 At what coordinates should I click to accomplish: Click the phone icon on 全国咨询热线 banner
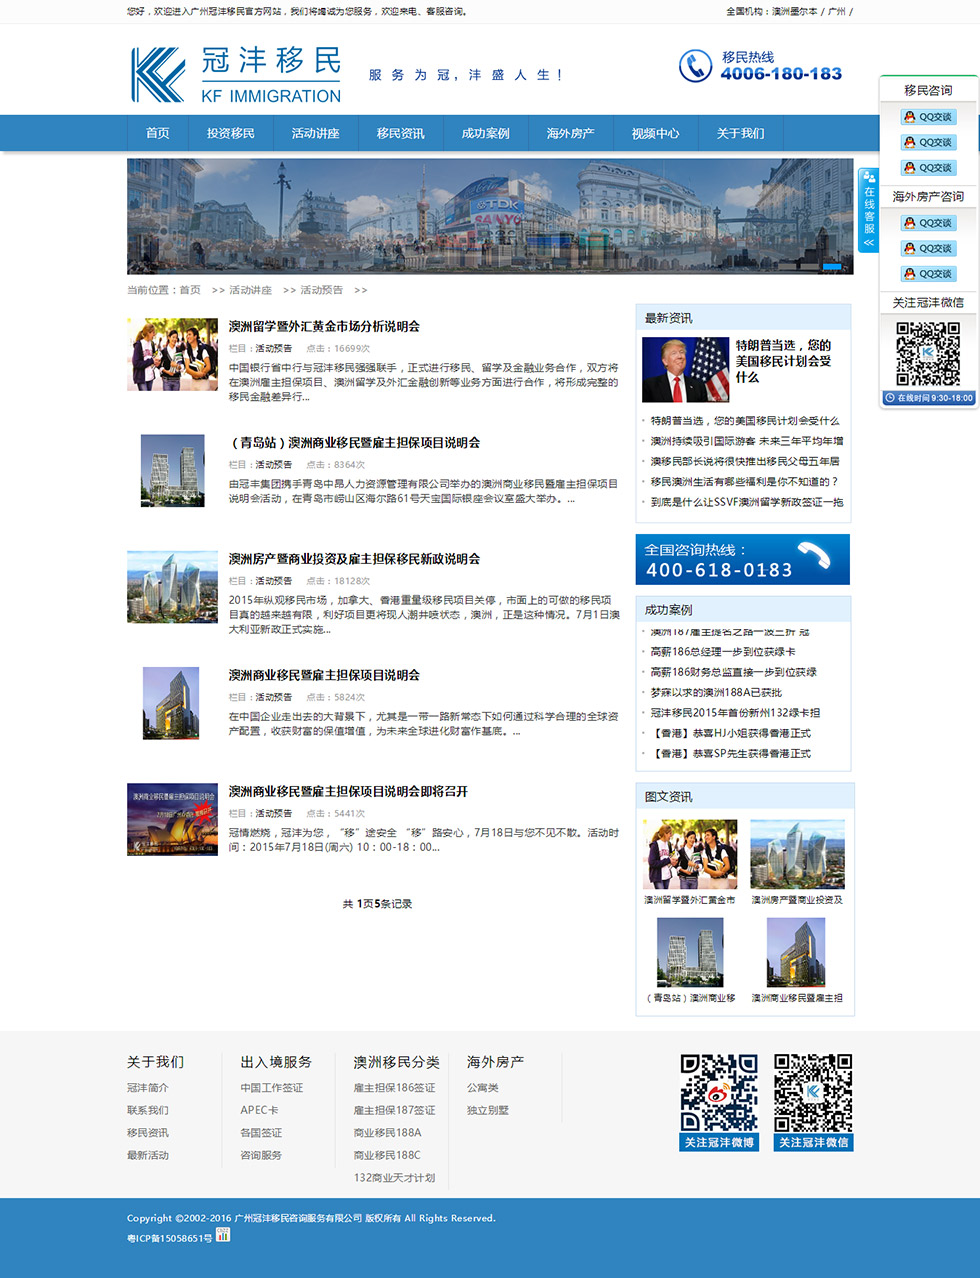814,555
